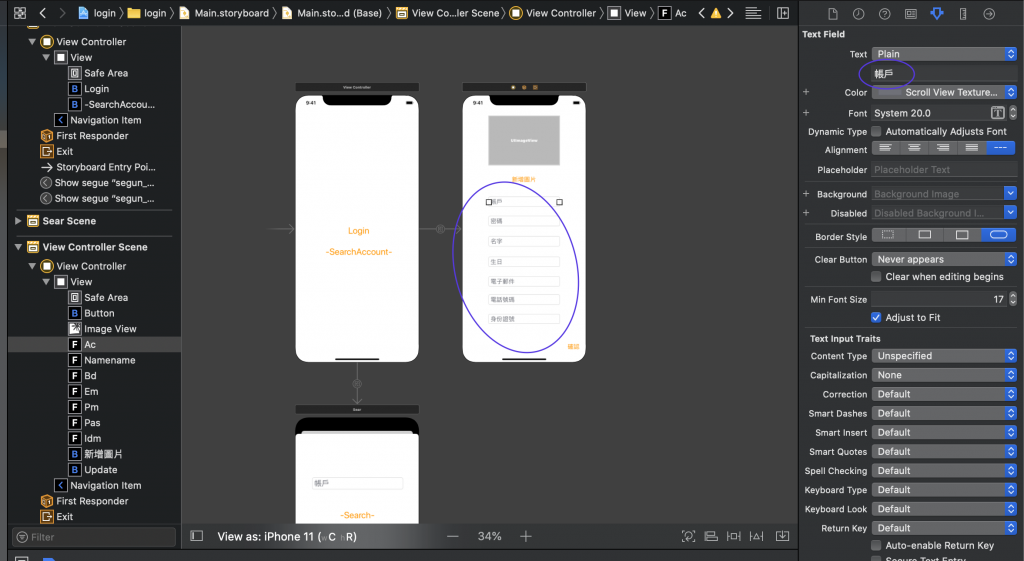Select bezel border style
The height and width of the screenshot is (561, 1024).
(962, 235)
